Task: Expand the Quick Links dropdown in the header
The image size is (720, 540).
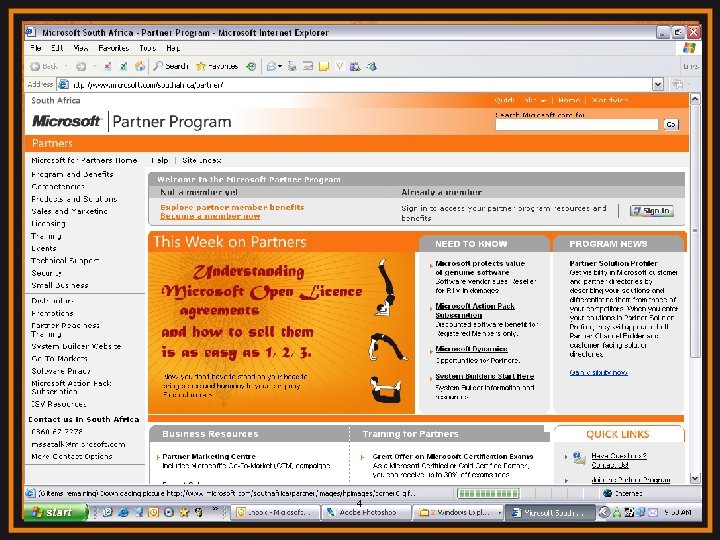Action: (543, 101)
